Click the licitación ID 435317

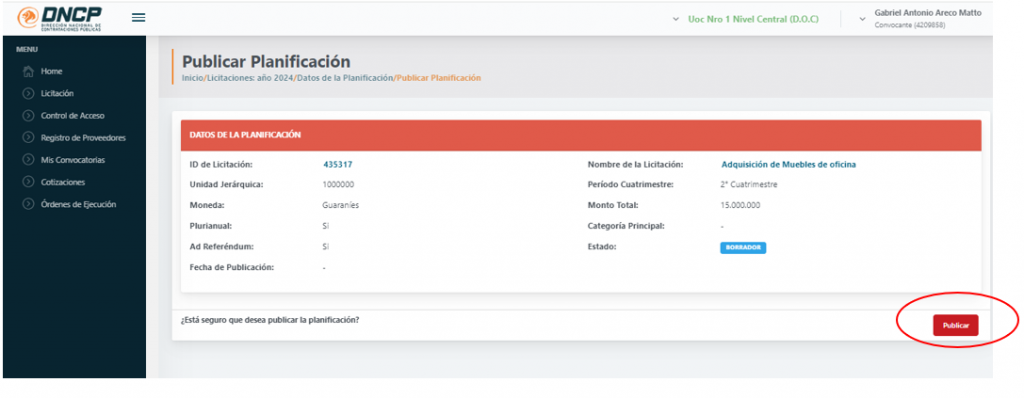pos(338,165)
